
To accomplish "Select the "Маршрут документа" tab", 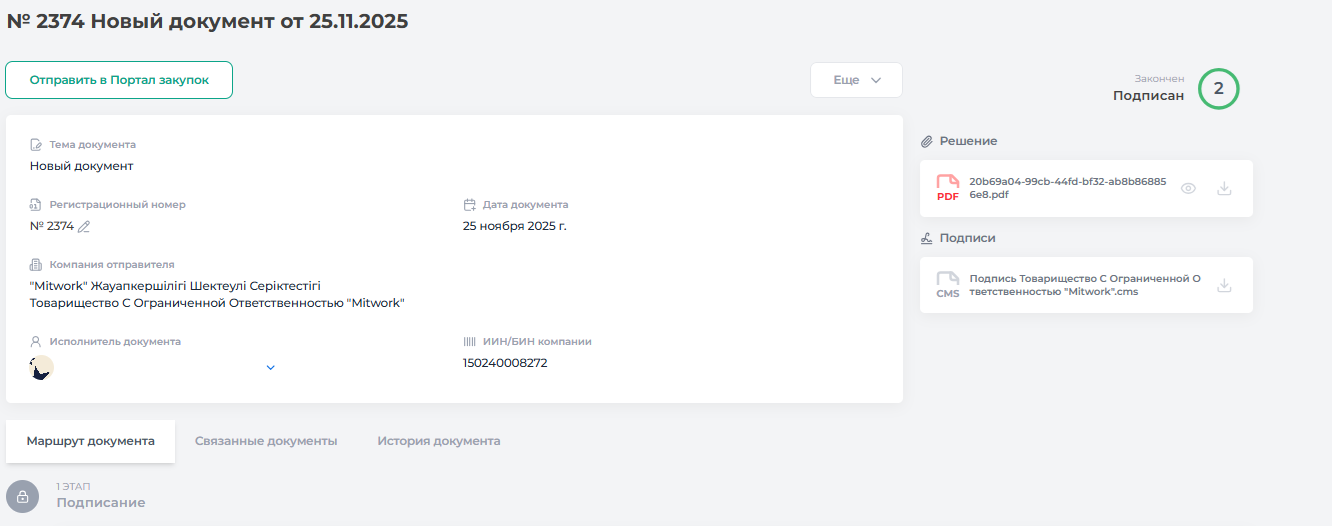I will [91, 441].
